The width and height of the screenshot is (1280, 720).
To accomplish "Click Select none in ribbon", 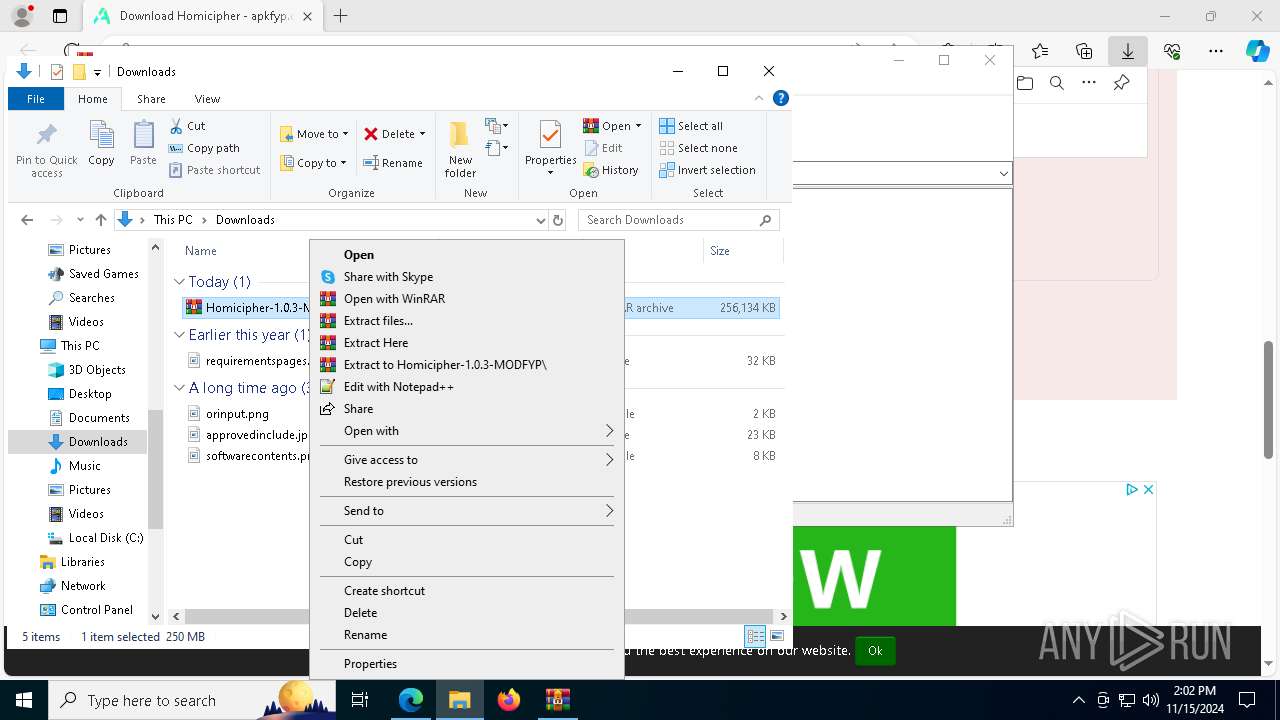I will 698,148.
